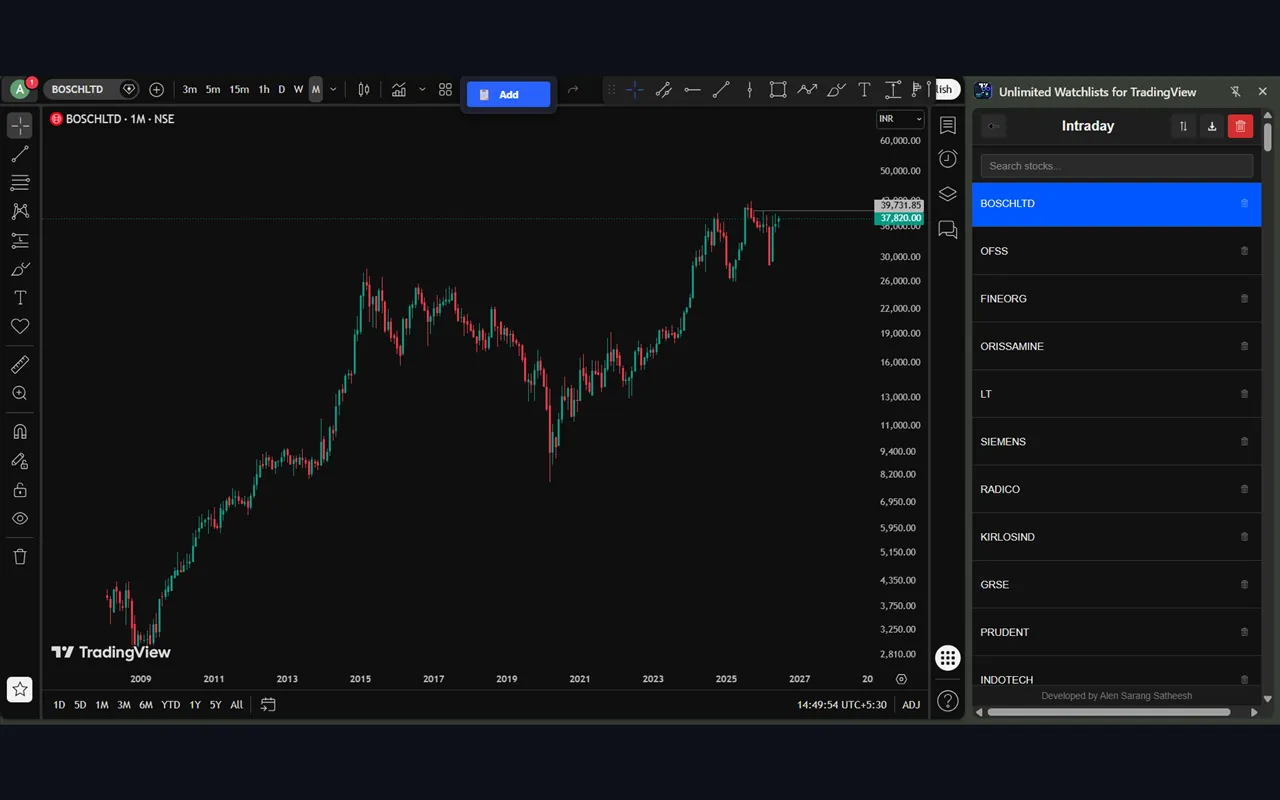Viewport: 1280px width, 800px height.
Task: Set date range to YTD
Action: (171, 705)
